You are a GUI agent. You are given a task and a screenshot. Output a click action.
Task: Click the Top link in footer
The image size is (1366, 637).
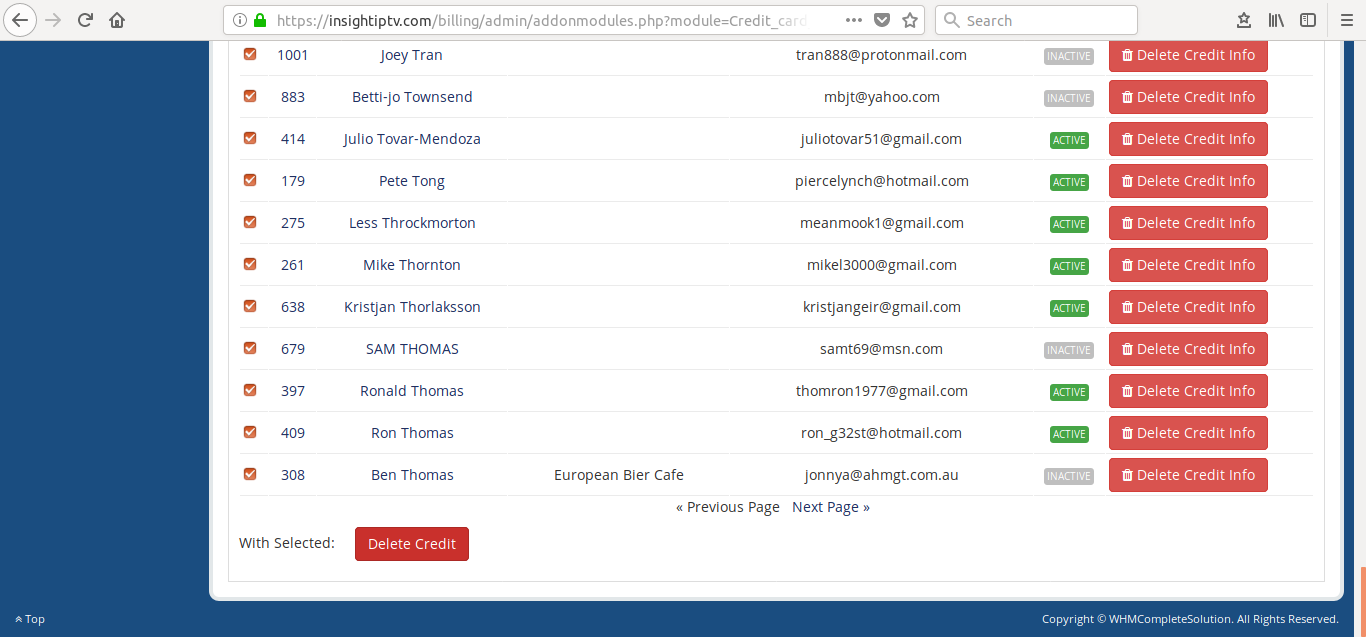click(30, 619)
